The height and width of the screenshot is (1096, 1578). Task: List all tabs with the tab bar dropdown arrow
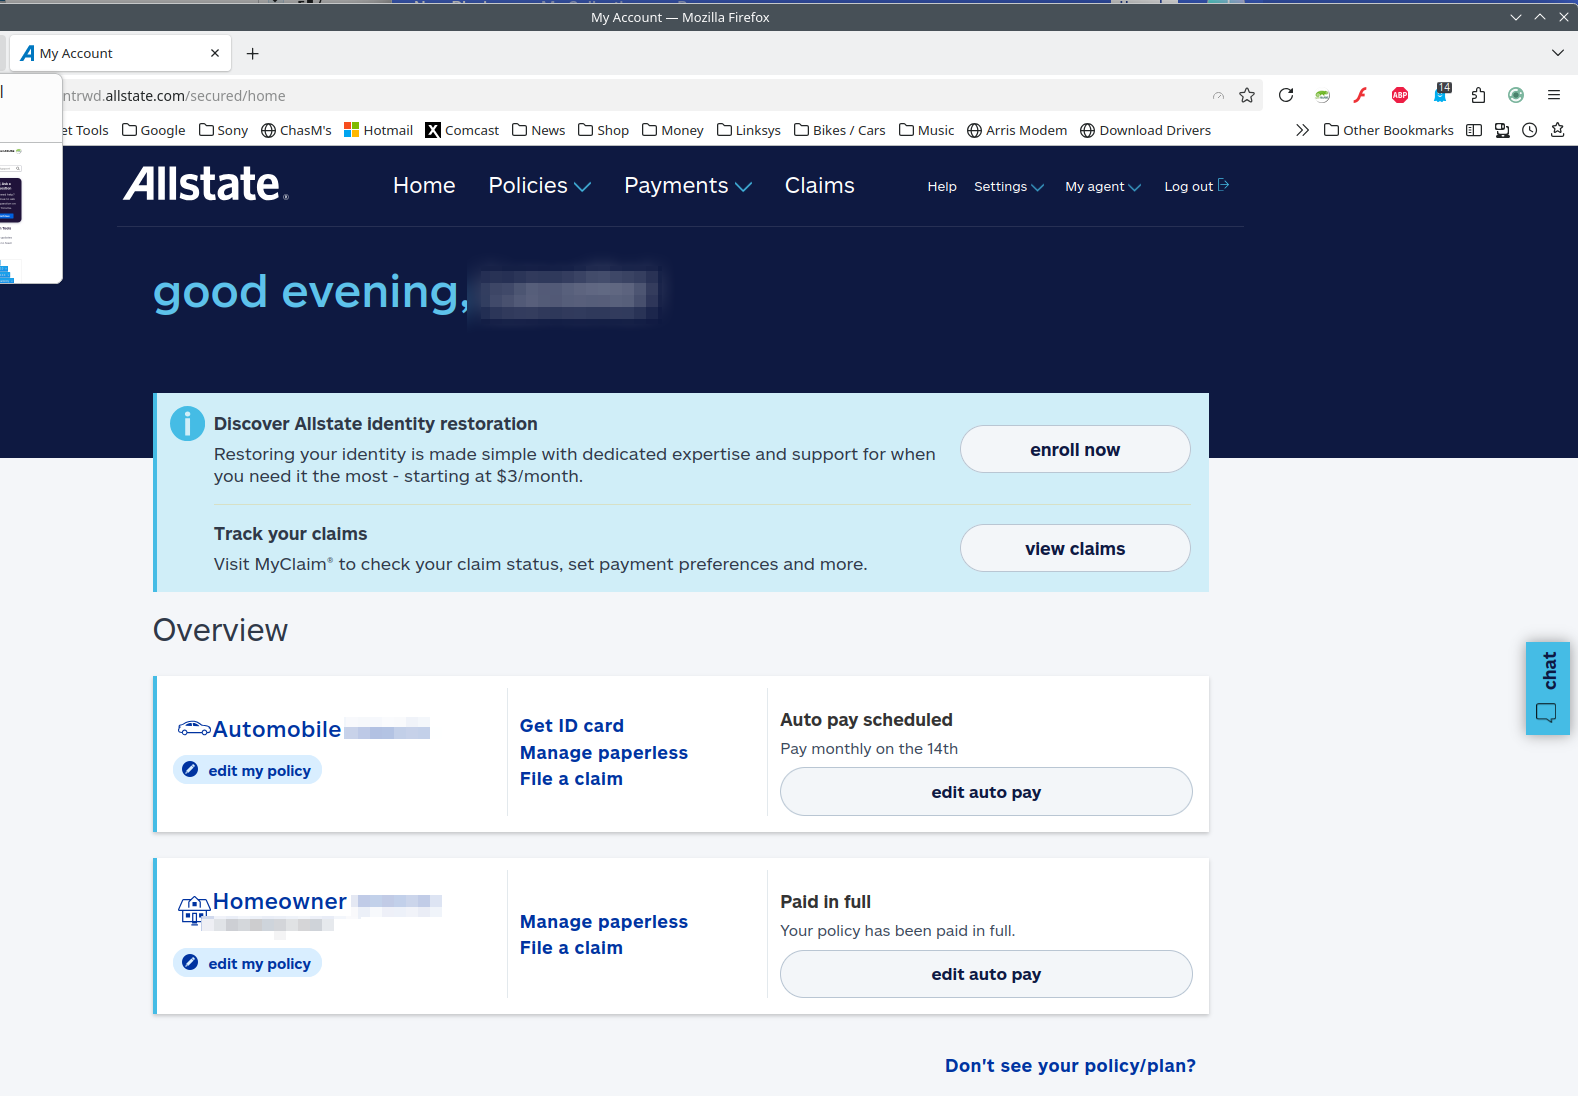tap(1557, 53)
